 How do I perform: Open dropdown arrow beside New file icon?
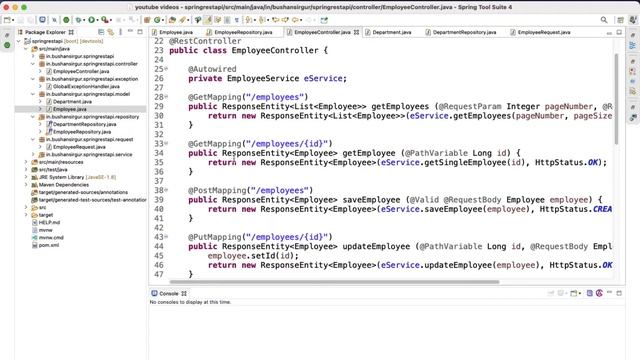[13, 20]
